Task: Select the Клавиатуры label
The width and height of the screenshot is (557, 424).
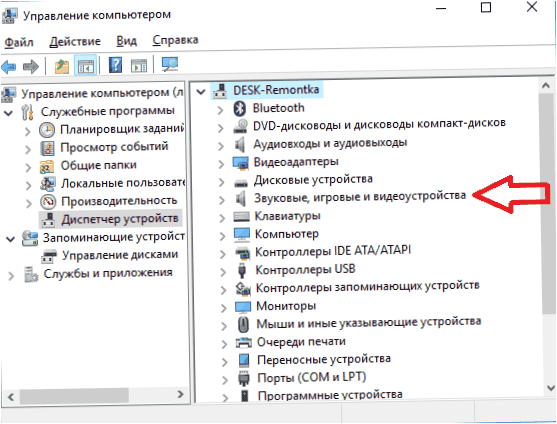Action: click(x=287, y=216)
